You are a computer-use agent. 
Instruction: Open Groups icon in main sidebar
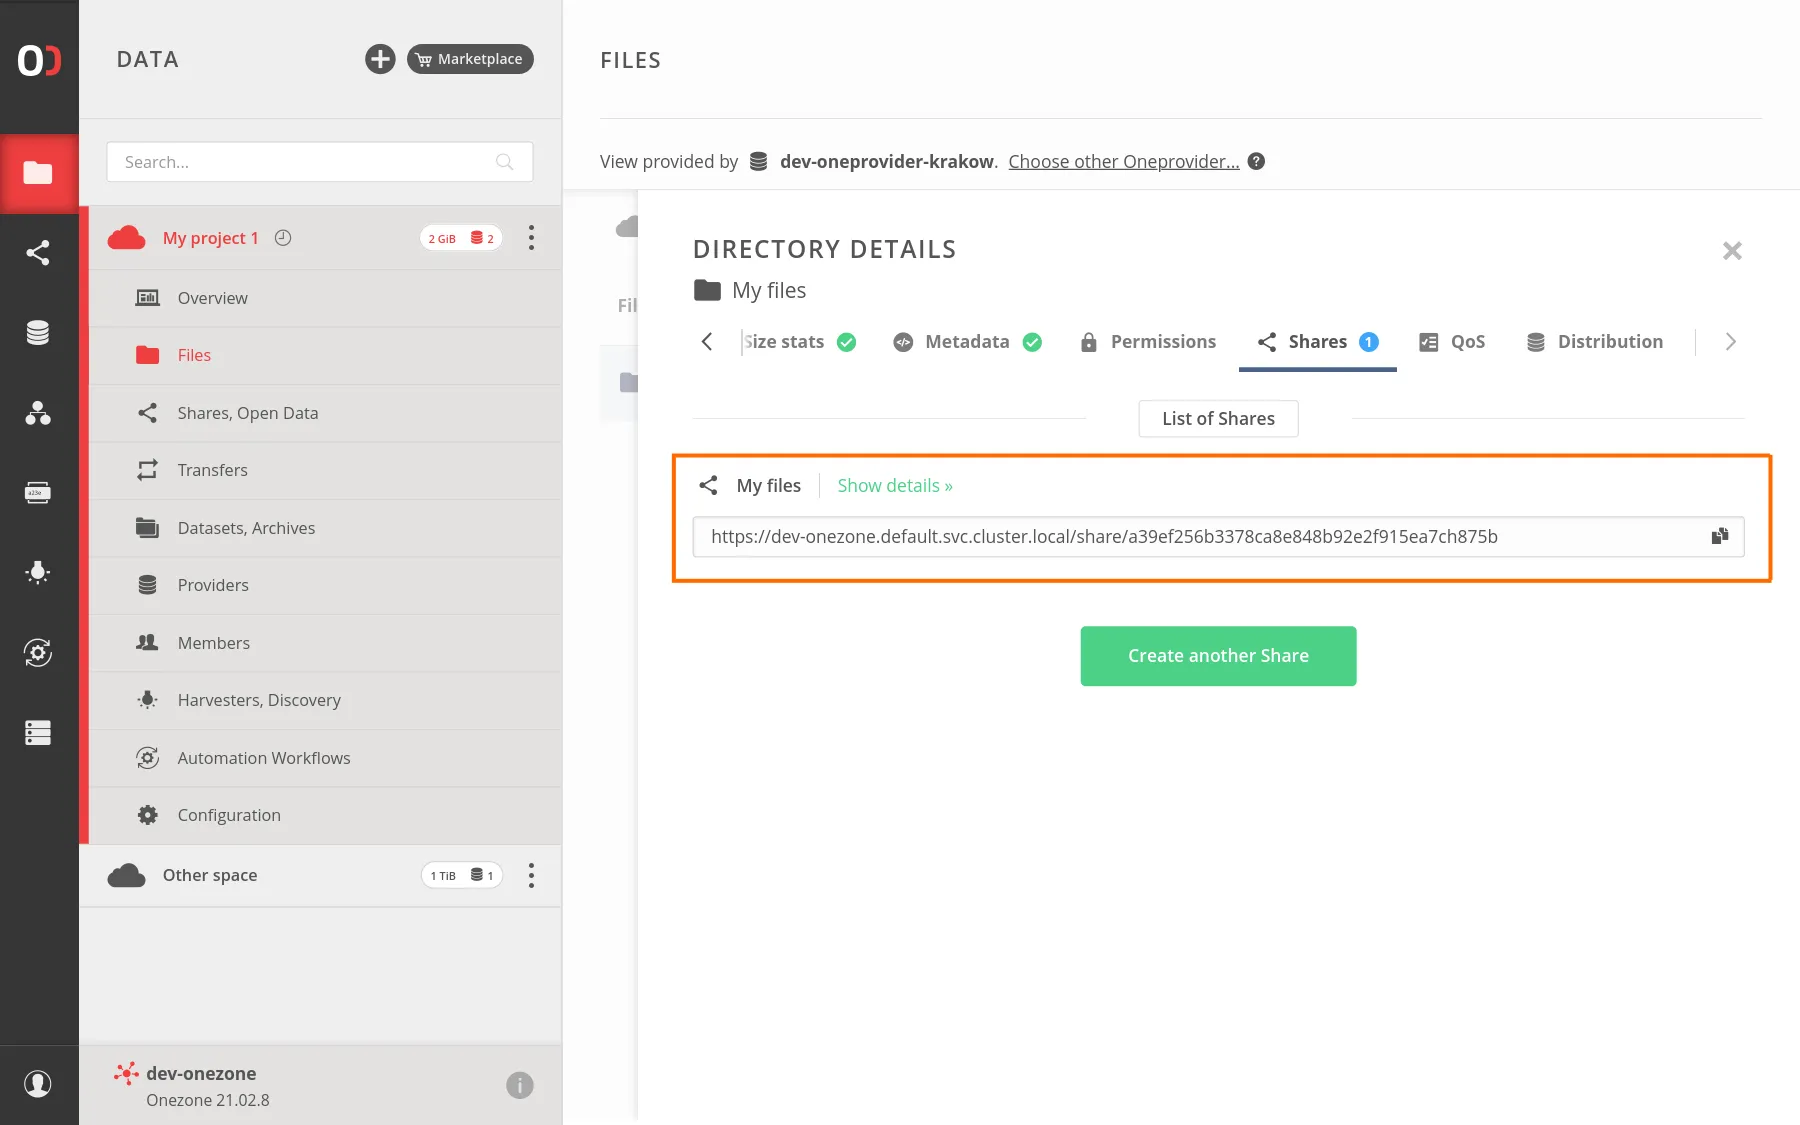[38, 413]
